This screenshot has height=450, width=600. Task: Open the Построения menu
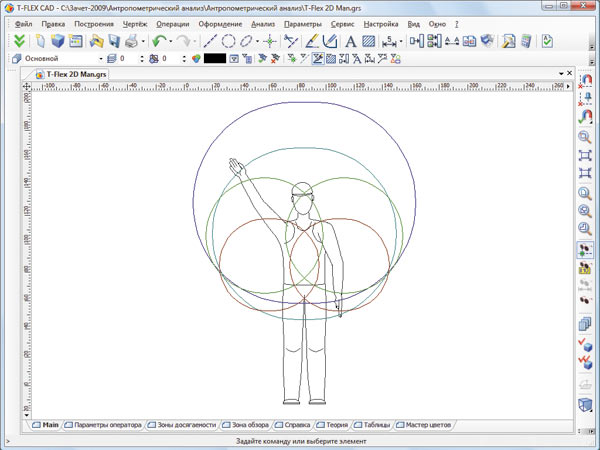pyautogui.click(x=94, y=24)
